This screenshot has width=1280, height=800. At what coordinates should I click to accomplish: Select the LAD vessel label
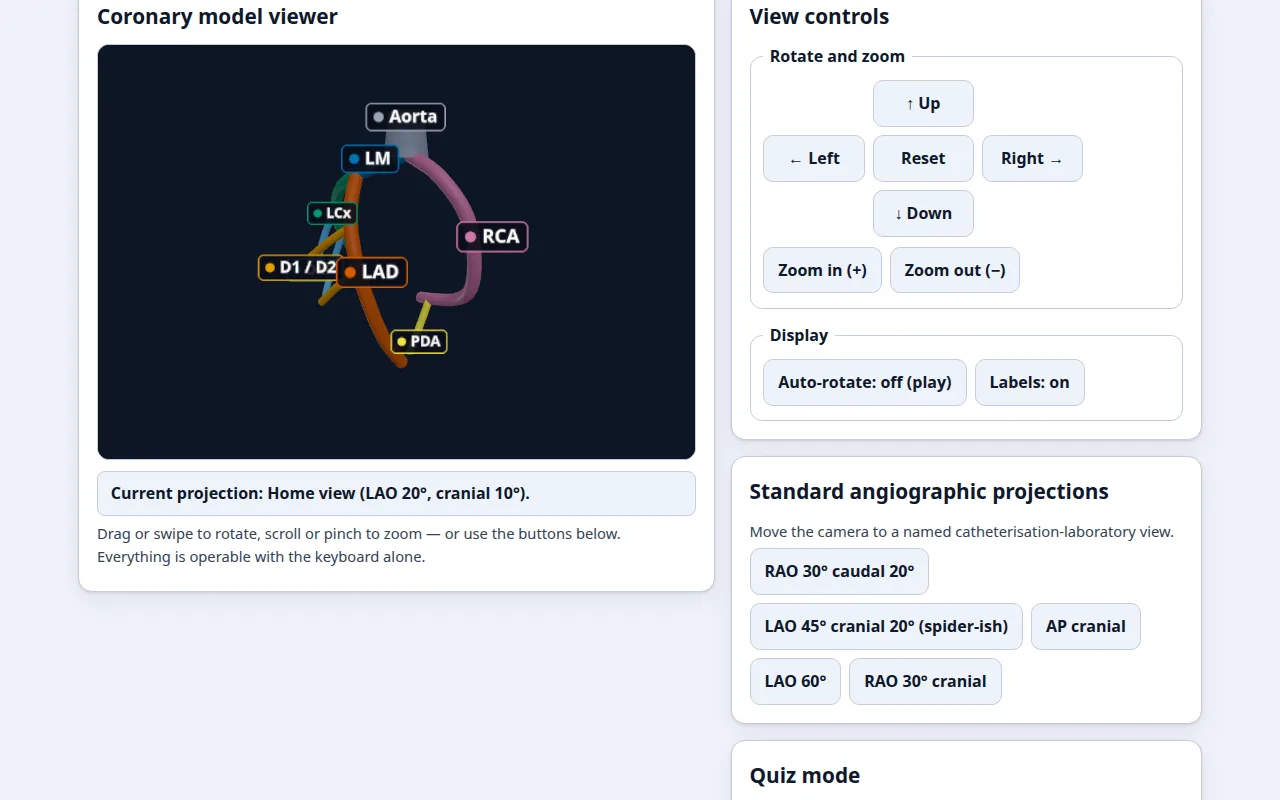tap(372, 272)
